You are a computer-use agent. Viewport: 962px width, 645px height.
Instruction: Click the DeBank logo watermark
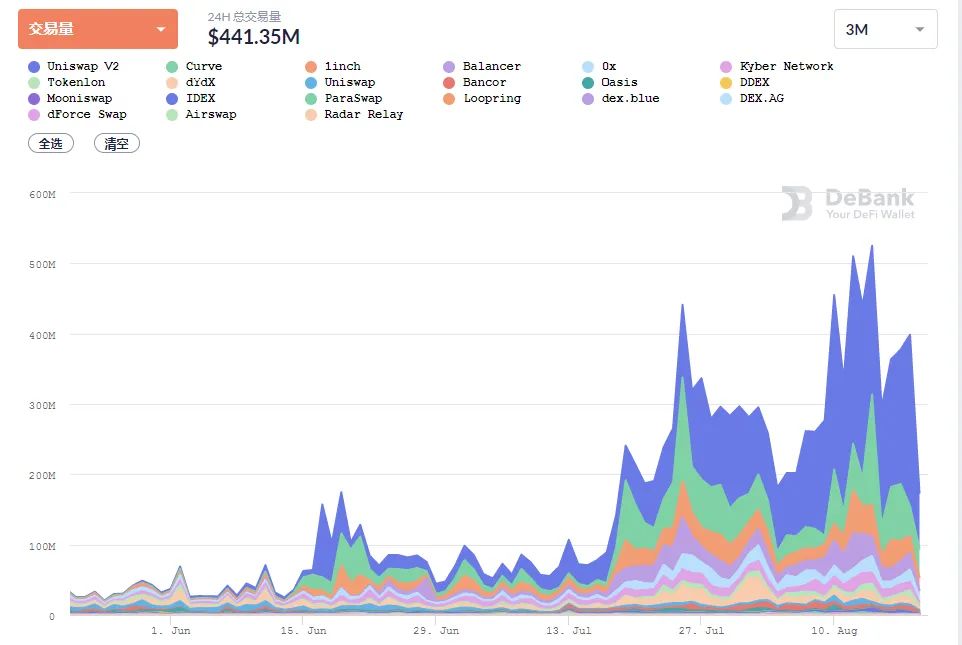click(848, 203)
